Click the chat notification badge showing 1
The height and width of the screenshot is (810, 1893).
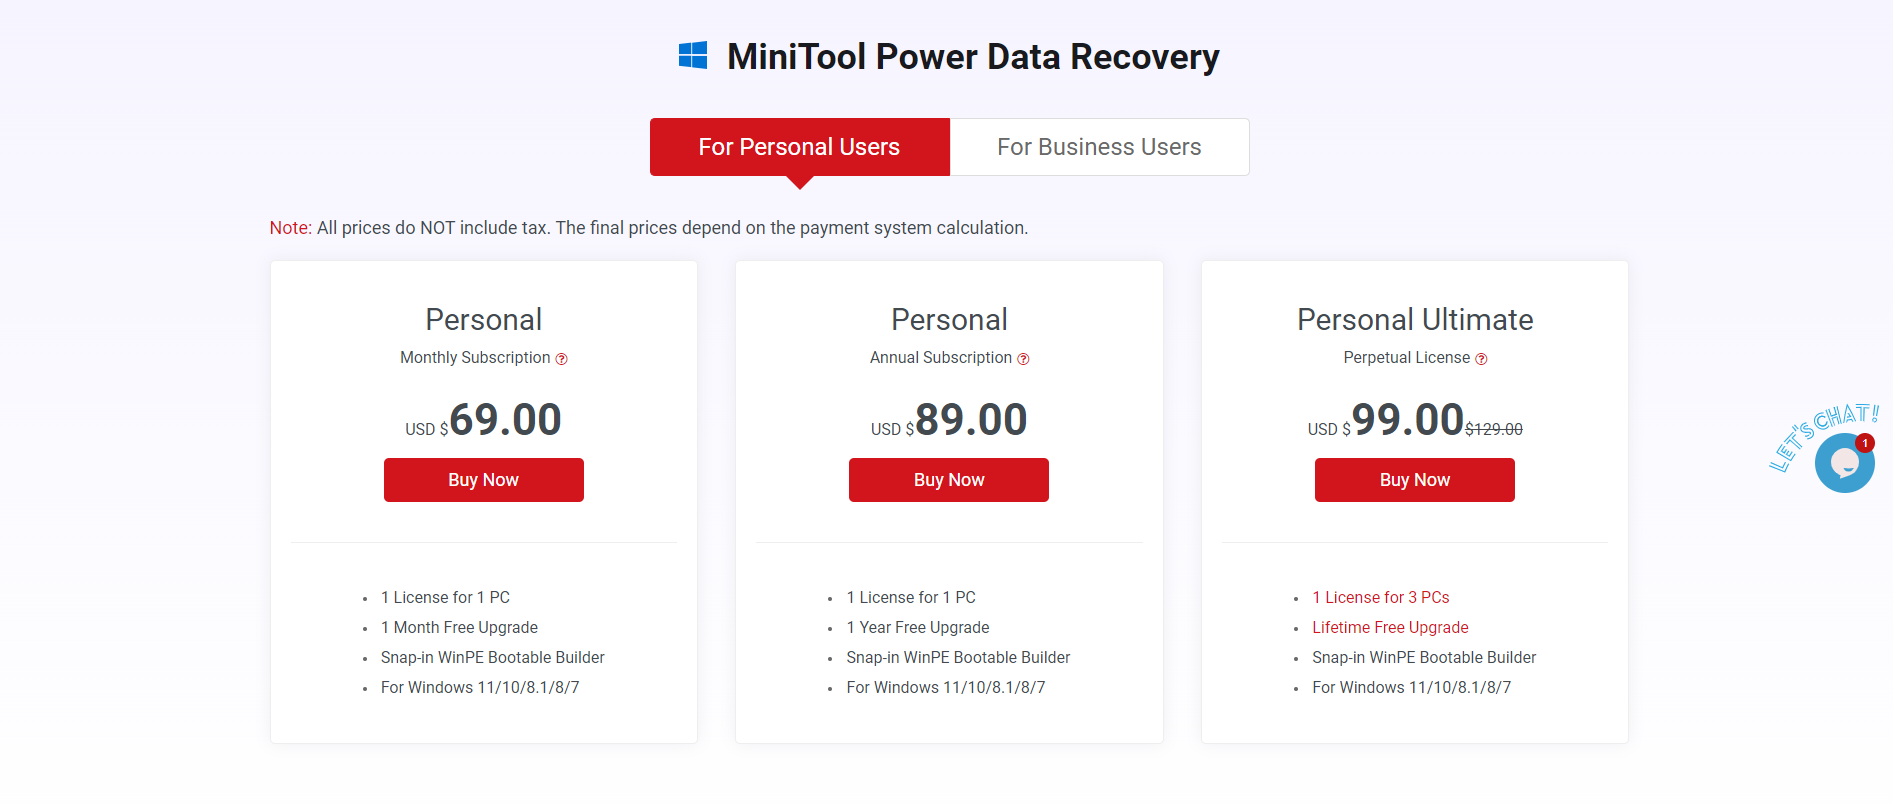pyautogui.click(x=1865, y=443)
